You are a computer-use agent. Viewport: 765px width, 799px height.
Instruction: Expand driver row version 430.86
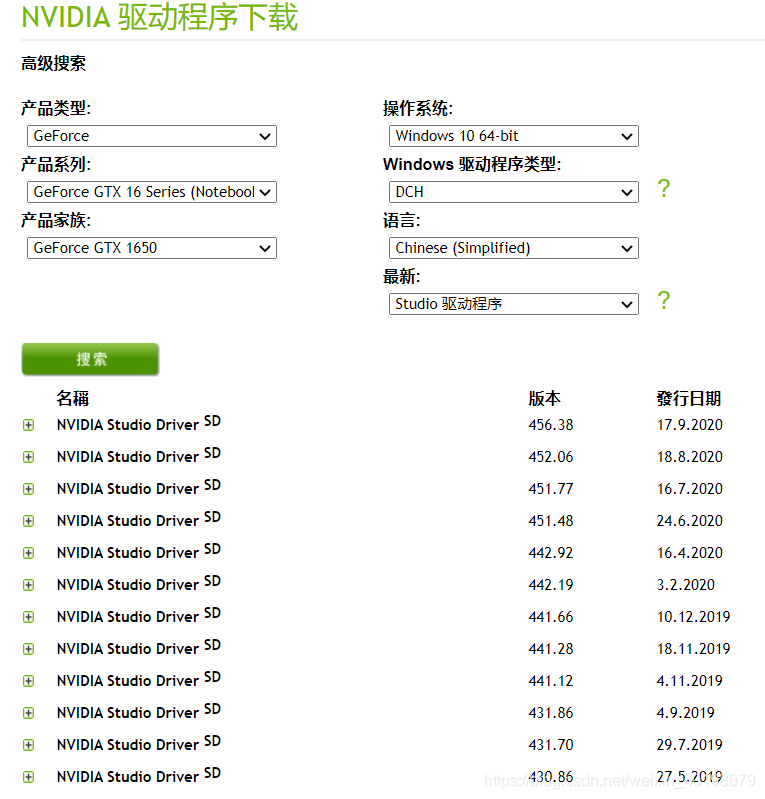click(29, 777)
